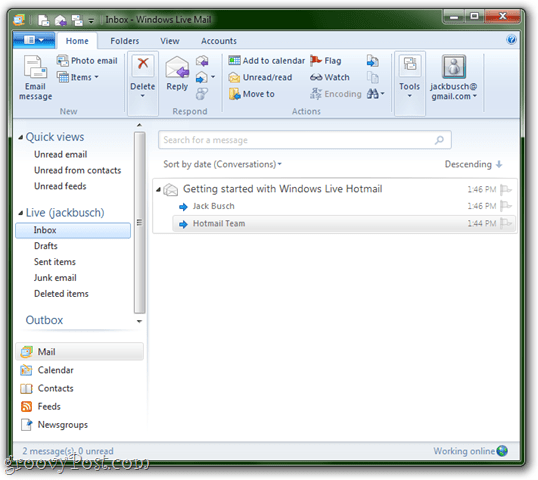The height and width of the screenshot is (480, 538).
Task: Toggle Unread/read status of message
Action: point(261,77)
